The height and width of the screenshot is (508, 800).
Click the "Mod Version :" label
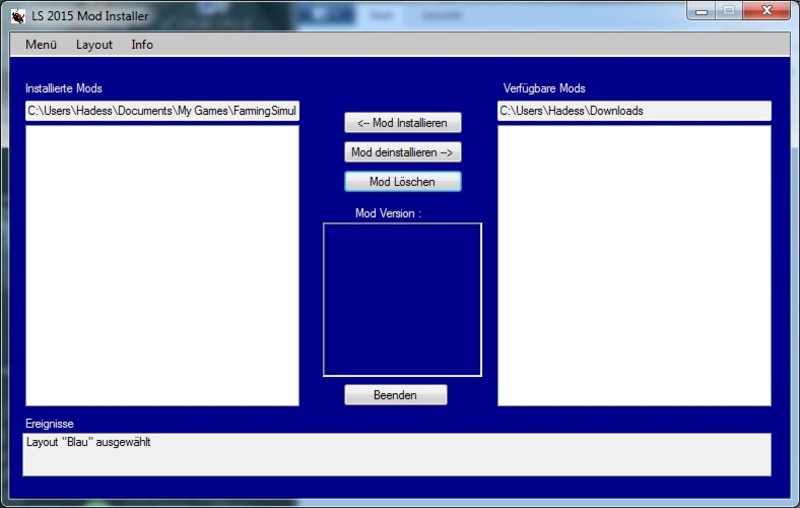(388, 213)
